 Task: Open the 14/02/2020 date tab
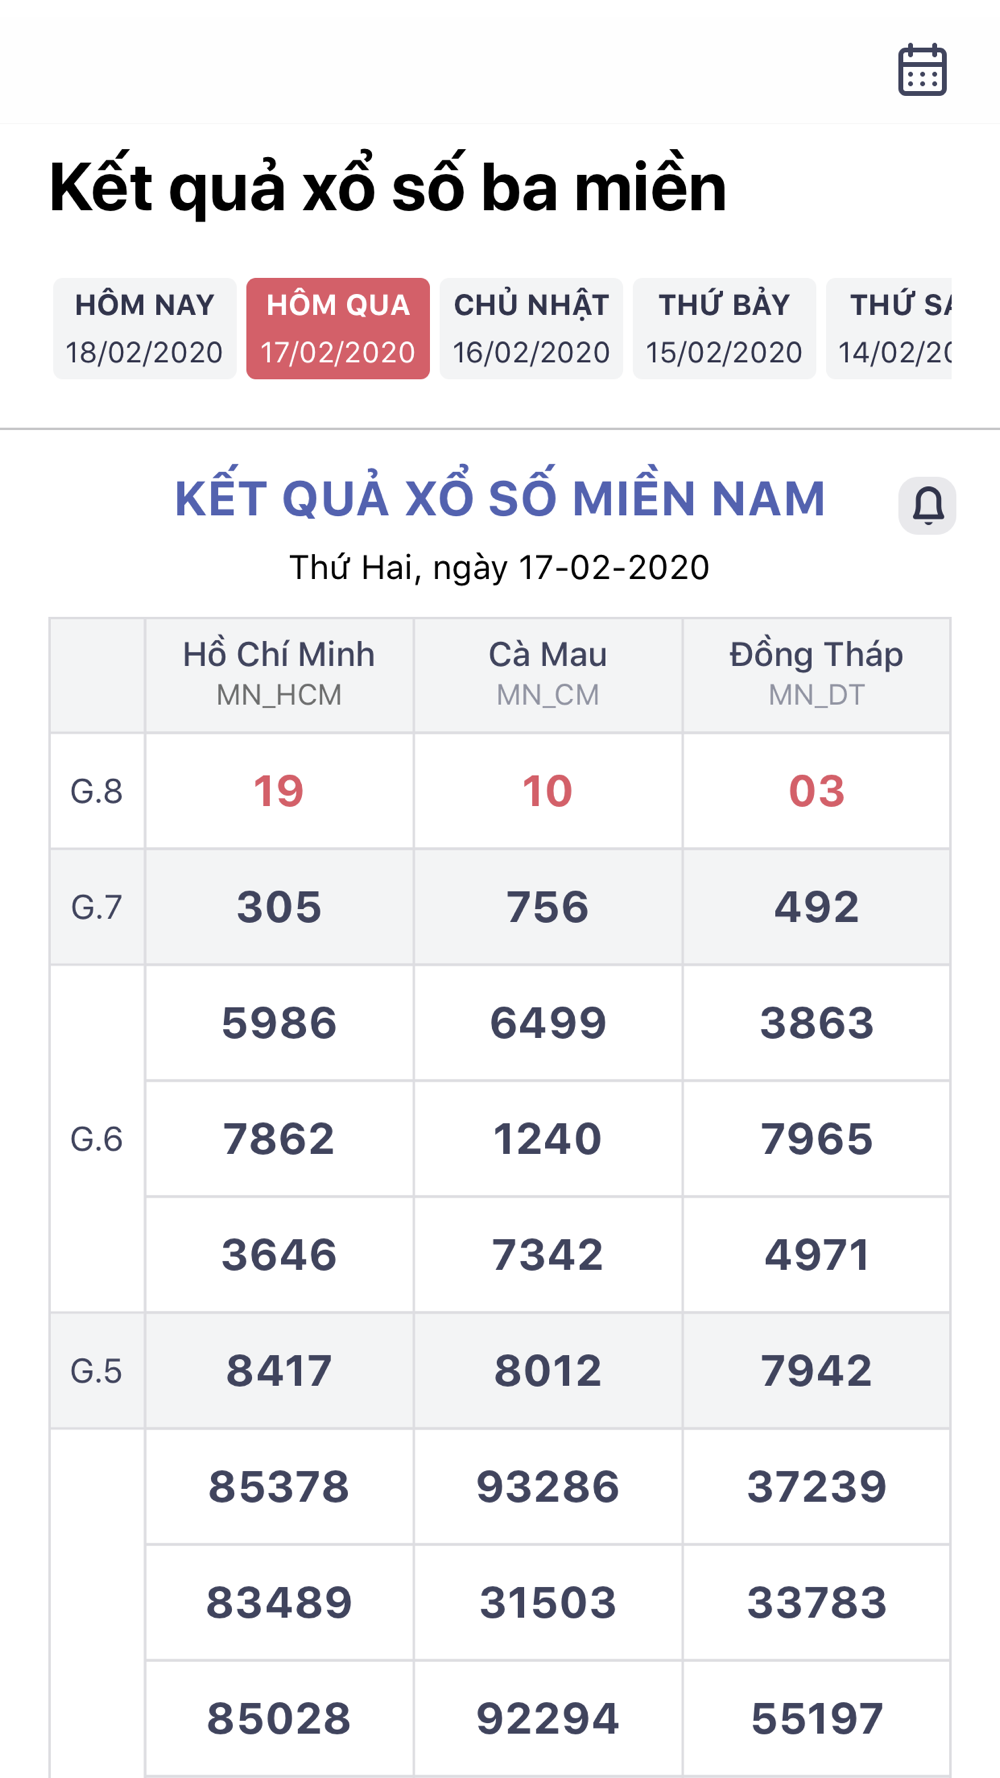pos(889,328)
